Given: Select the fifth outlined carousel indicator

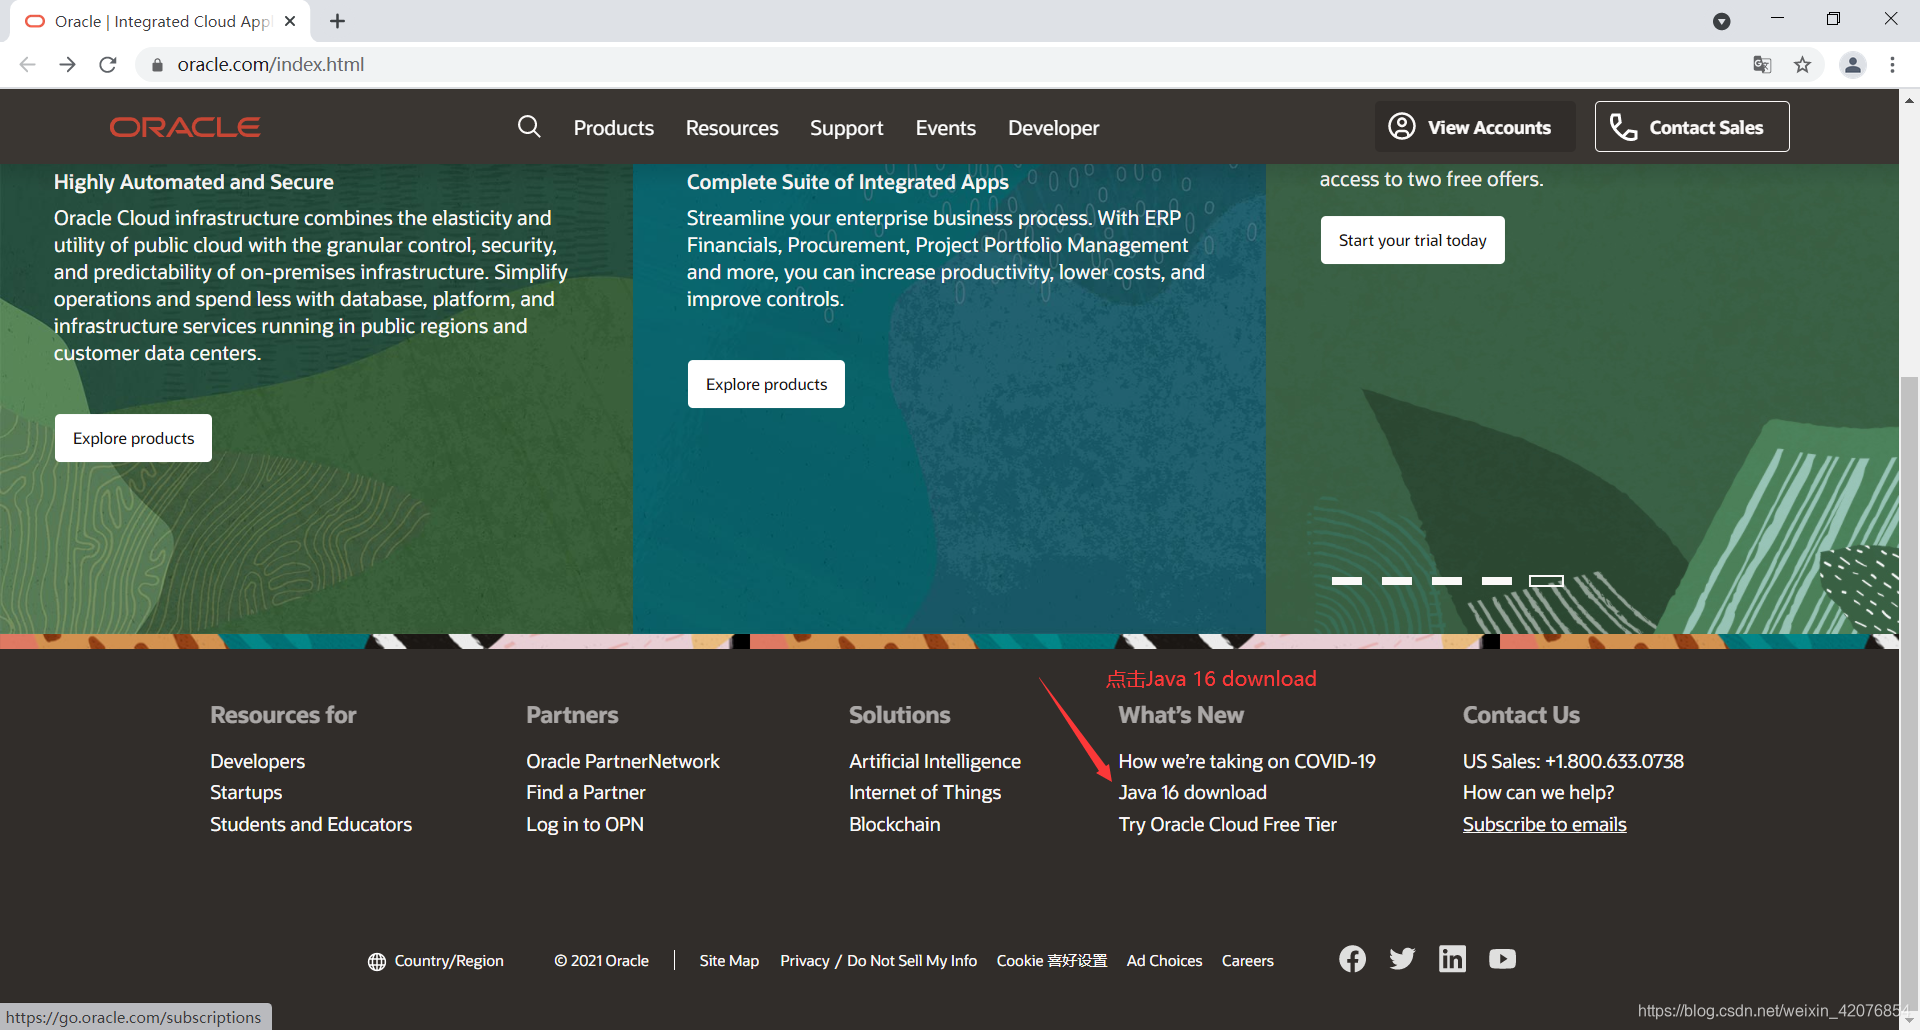Looking at the screenshot, I should (x=1547, y=581).
